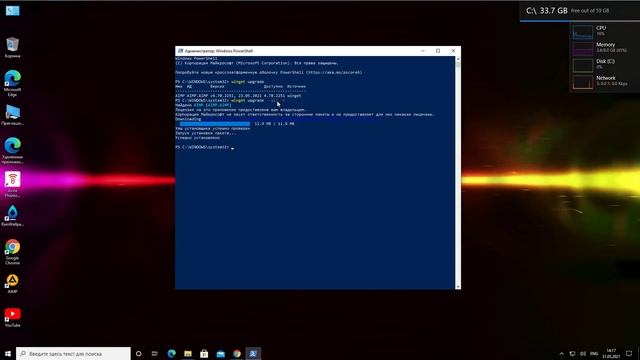Image resolution: width=640 pixels, height=360 pixels.
Task: Click the PowerShell scrollbar down arrow
Action: click(x=458, y=287)
